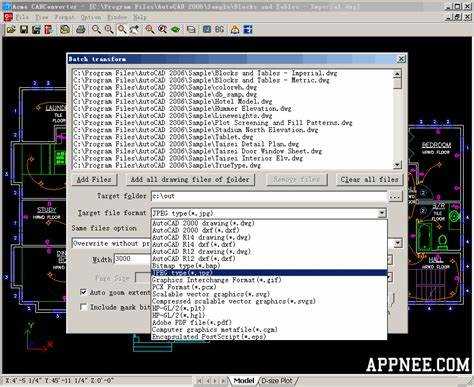Click the BG background color toolbar icon
The width and height of the screenshot is (474, 387).
(219, 30)
